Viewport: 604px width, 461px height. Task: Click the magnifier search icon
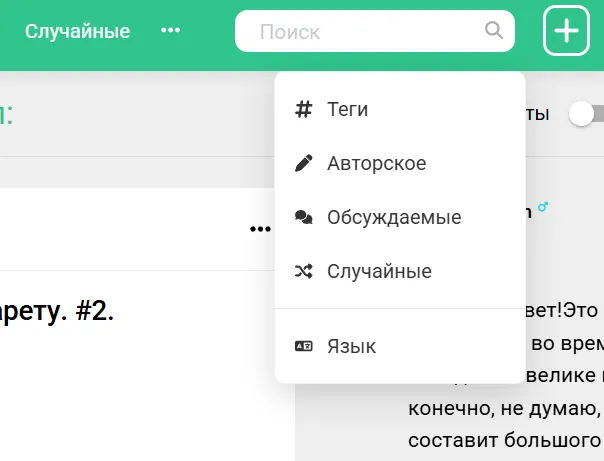493,30
